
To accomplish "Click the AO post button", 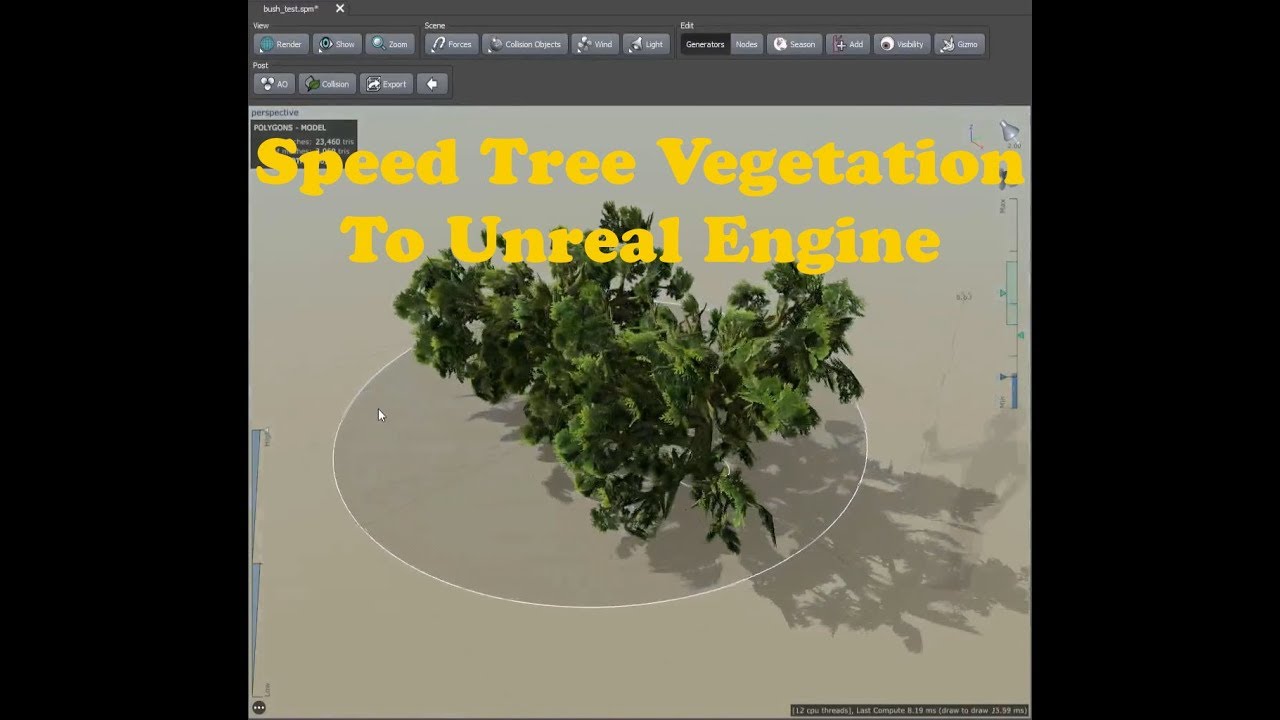I will pos(274,84).
